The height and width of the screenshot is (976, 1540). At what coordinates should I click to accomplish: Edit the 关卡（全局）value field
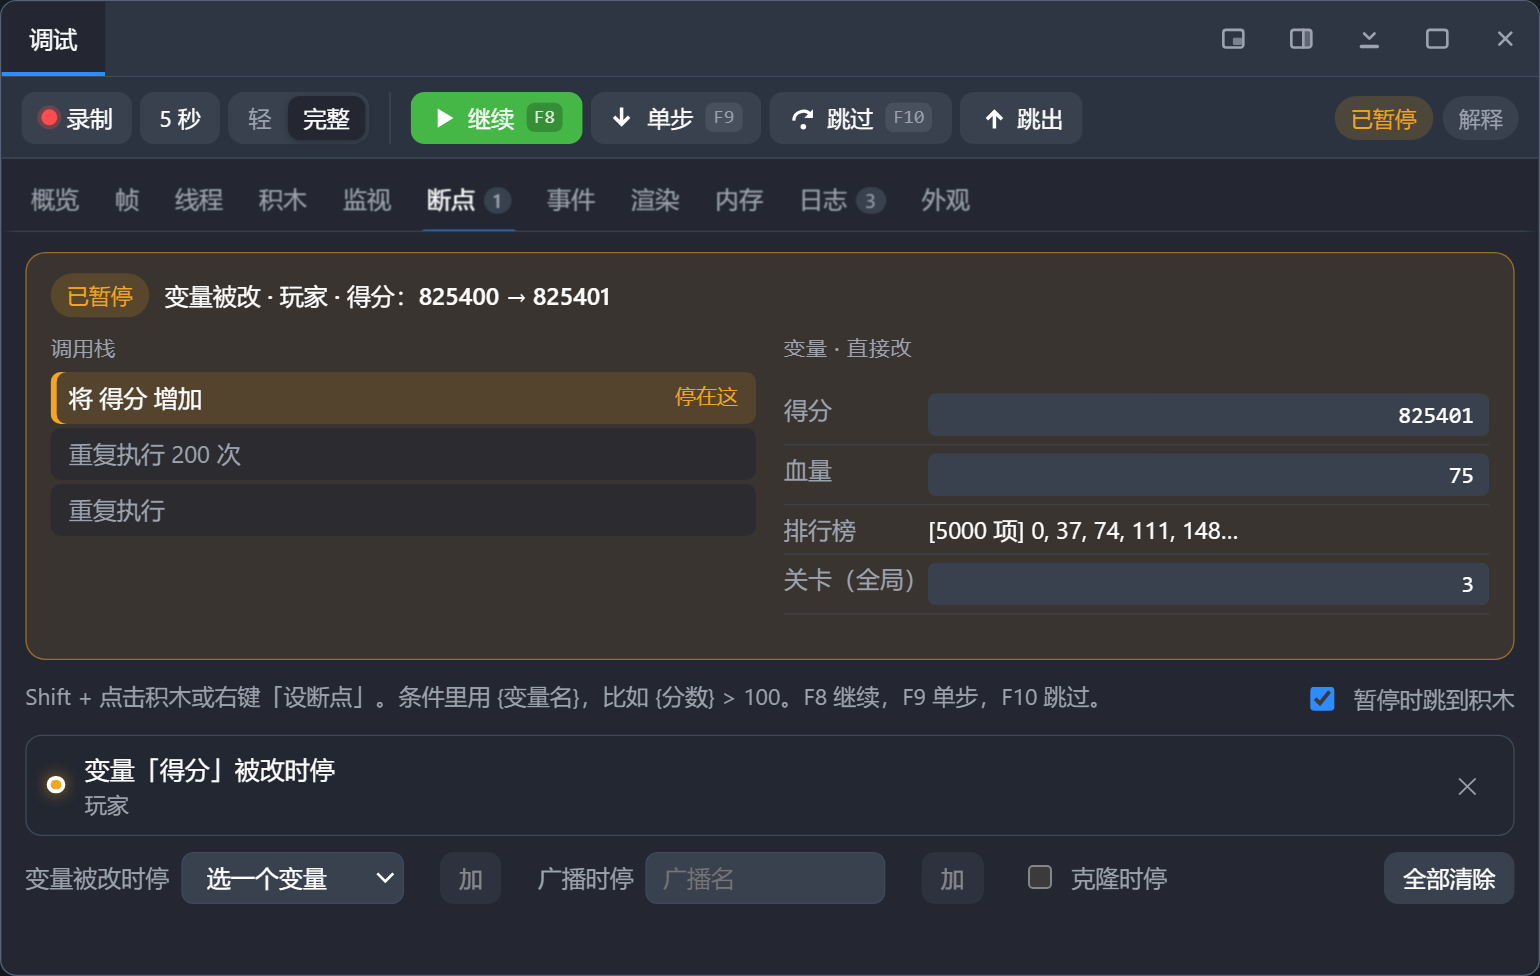1208,584
